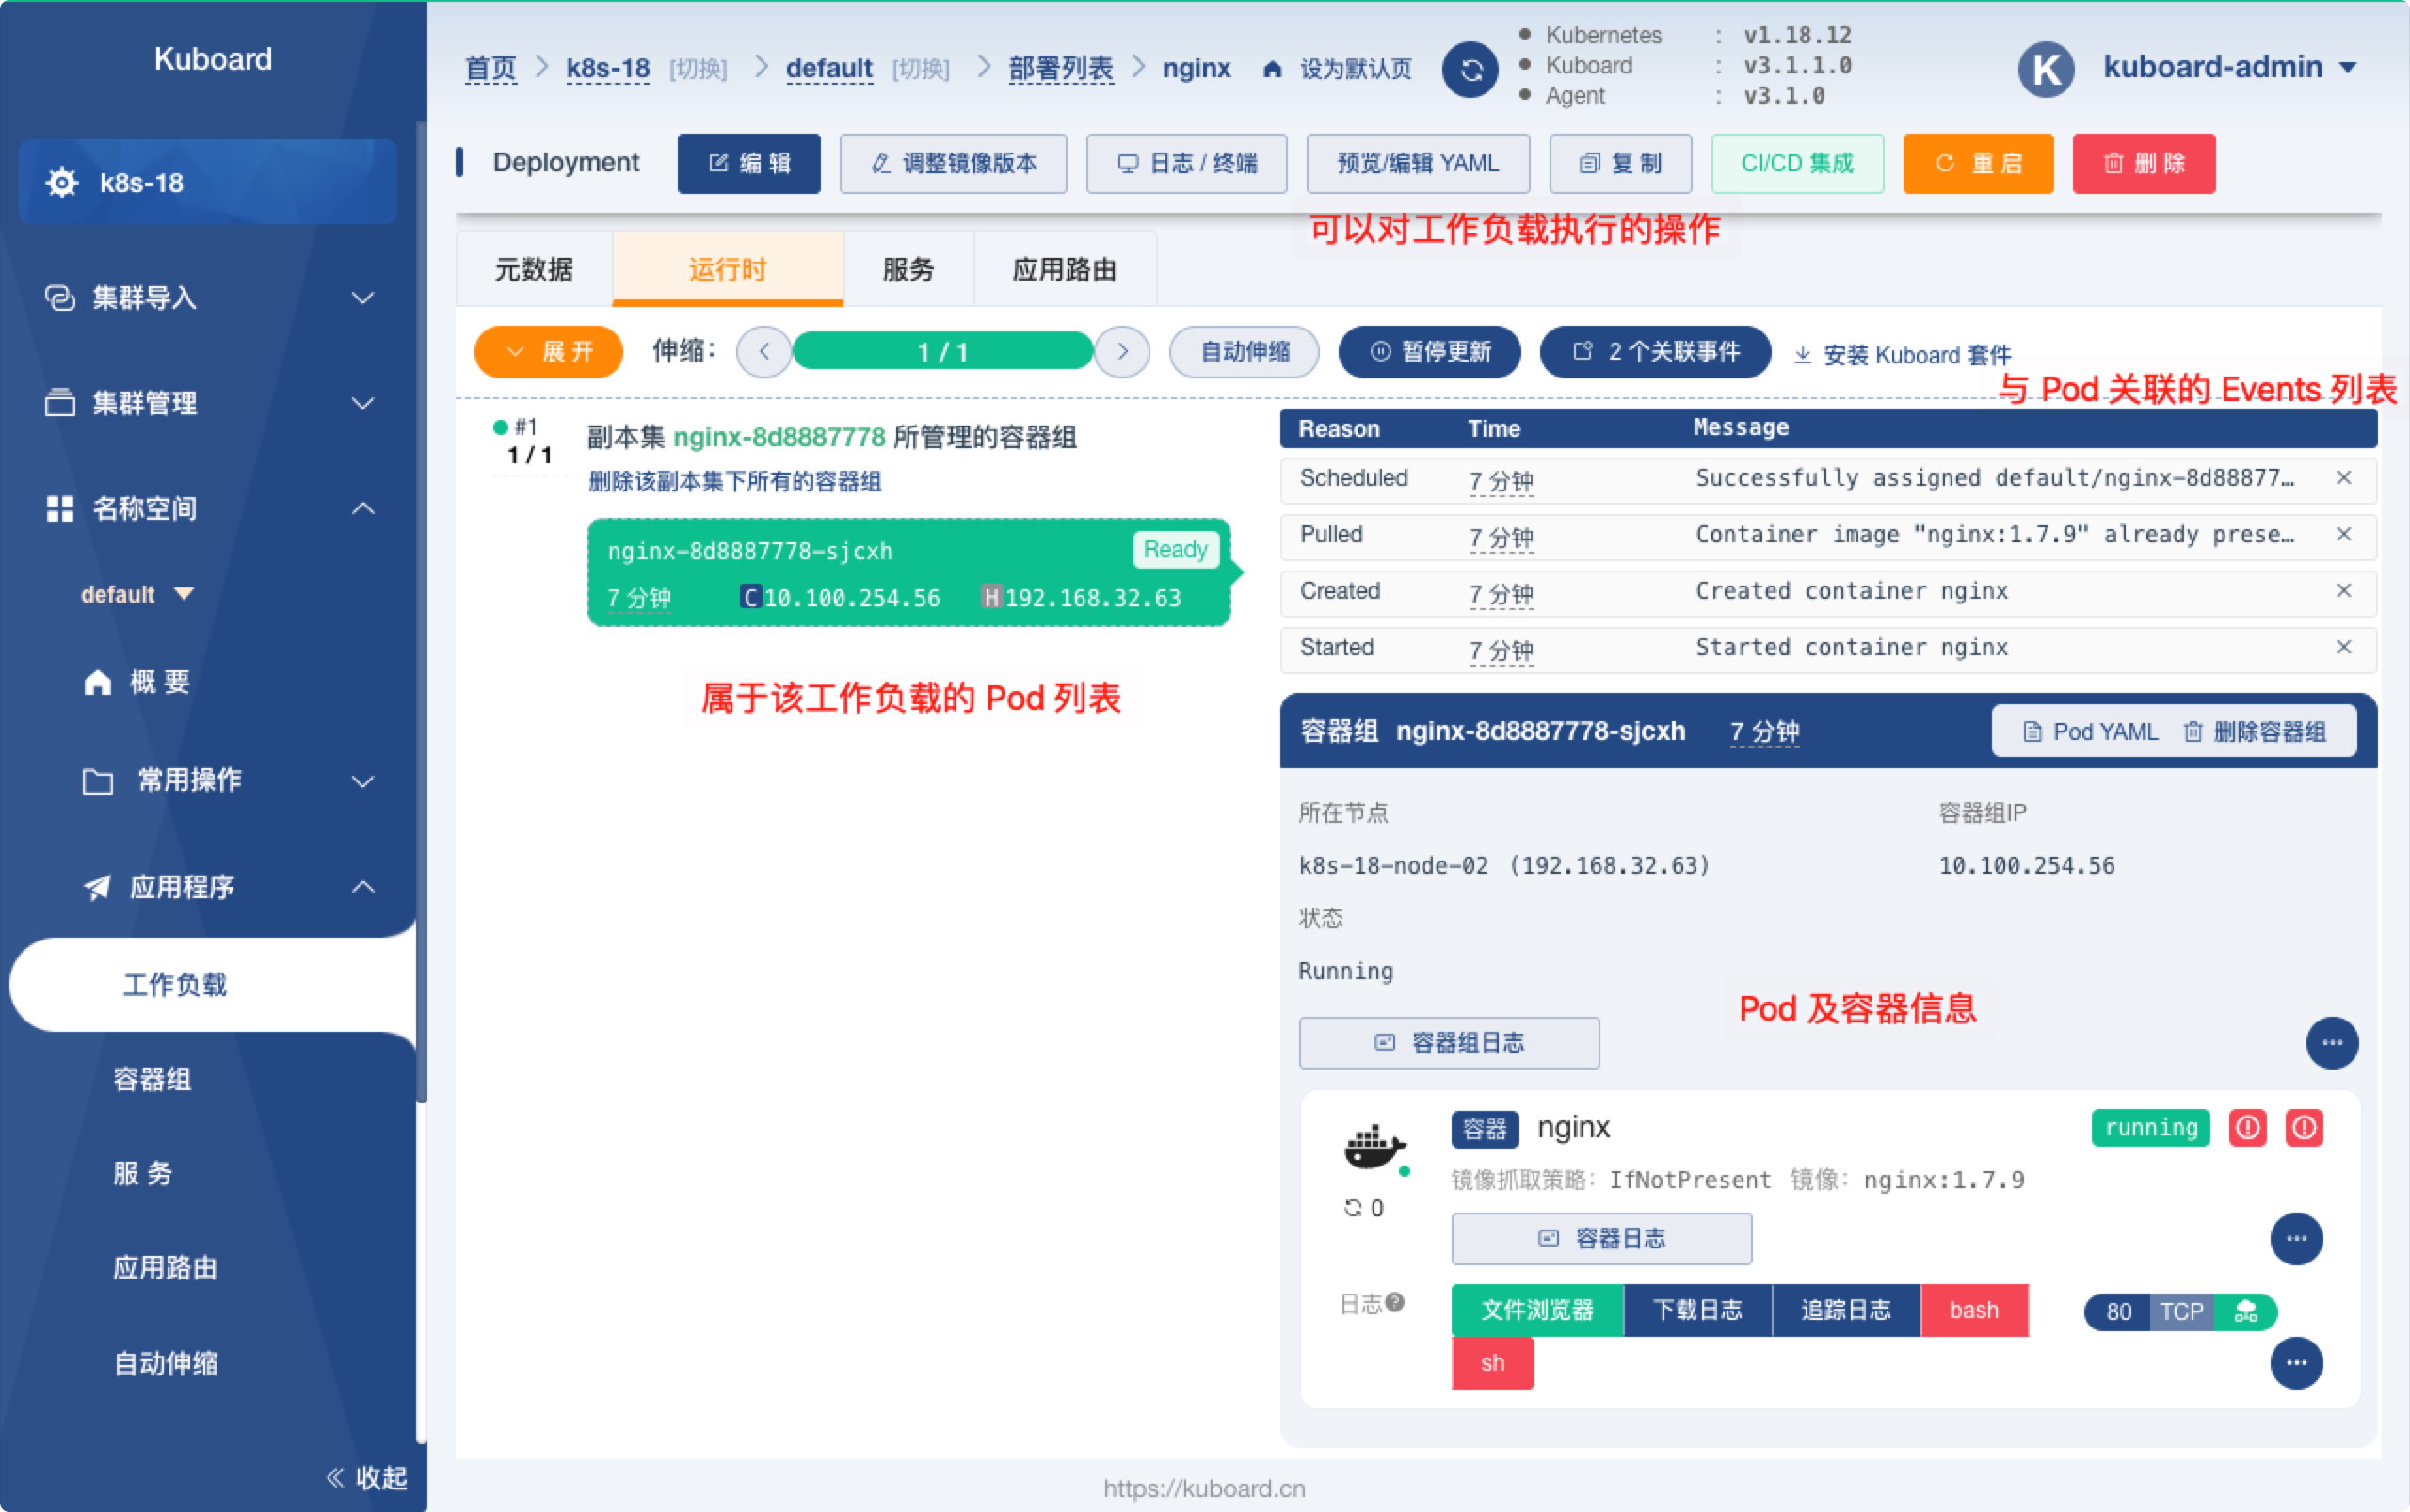Click the k8s-18 cluster gear icon
The height and width of the screenshot is (1512, 2410).
tap(62, 183)
